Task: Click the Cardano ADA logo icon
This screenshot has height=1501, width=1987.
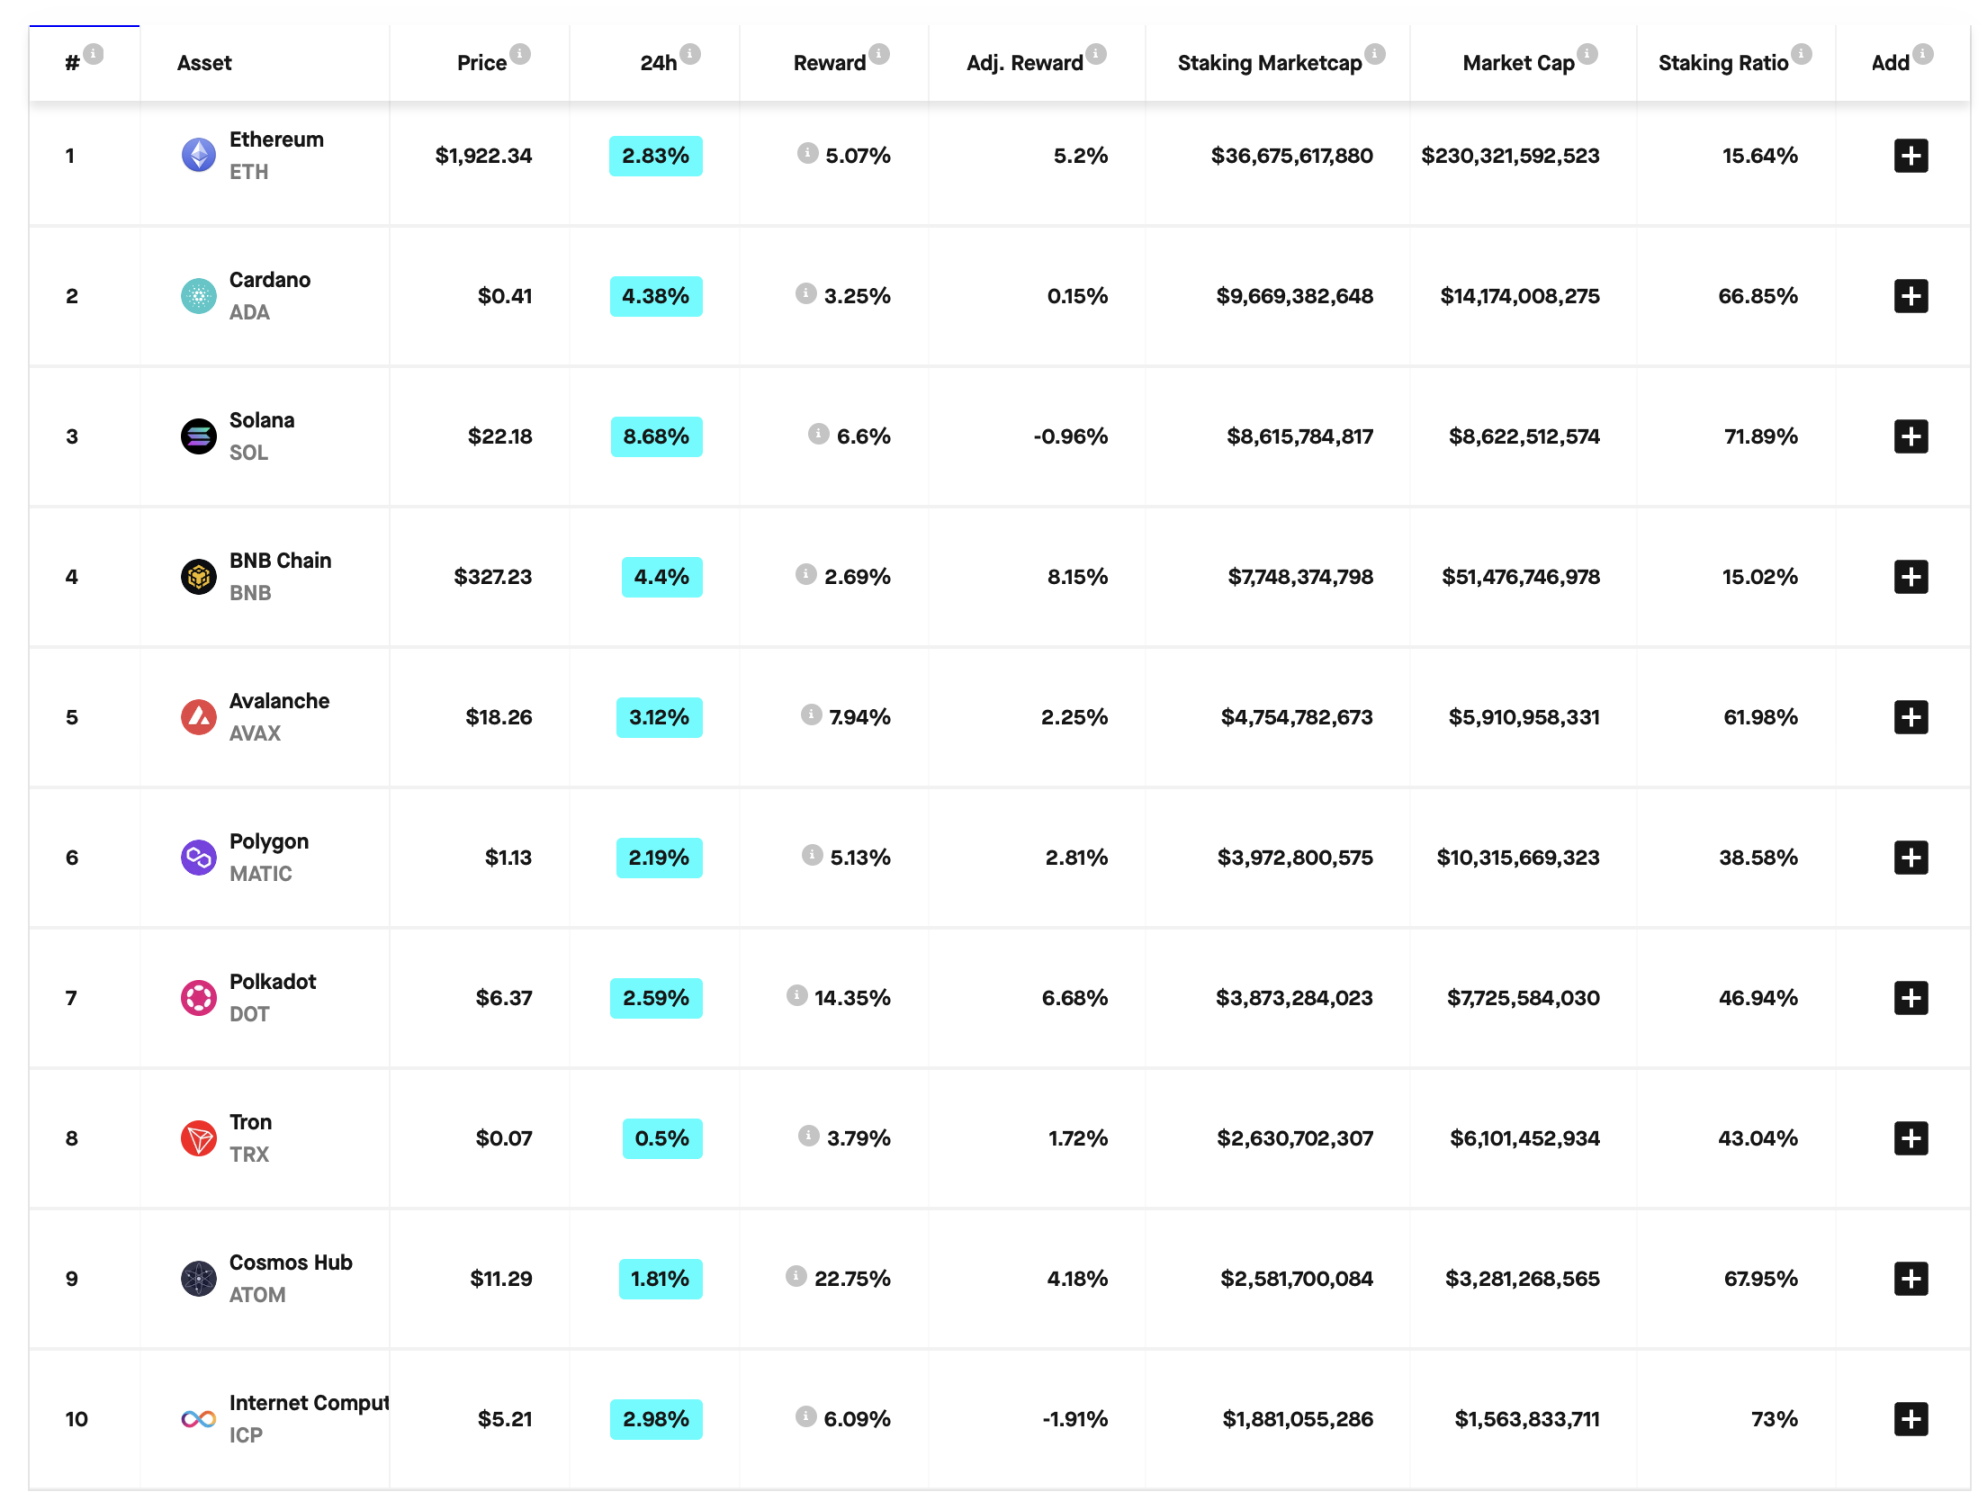Action: coord(198,295)
